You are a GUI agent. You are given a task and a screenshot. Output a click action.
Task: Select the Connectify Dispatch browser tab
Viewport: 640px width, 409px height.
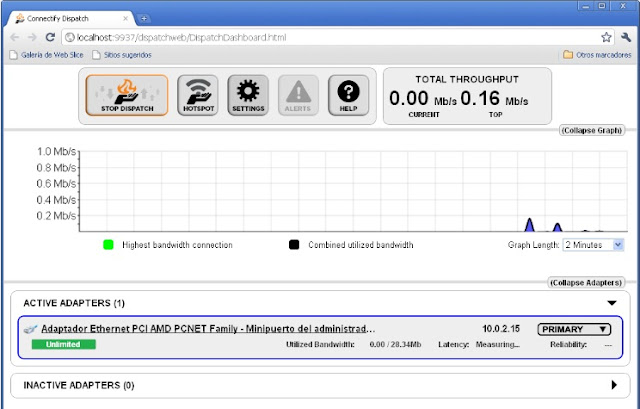(x=71, y=18)
